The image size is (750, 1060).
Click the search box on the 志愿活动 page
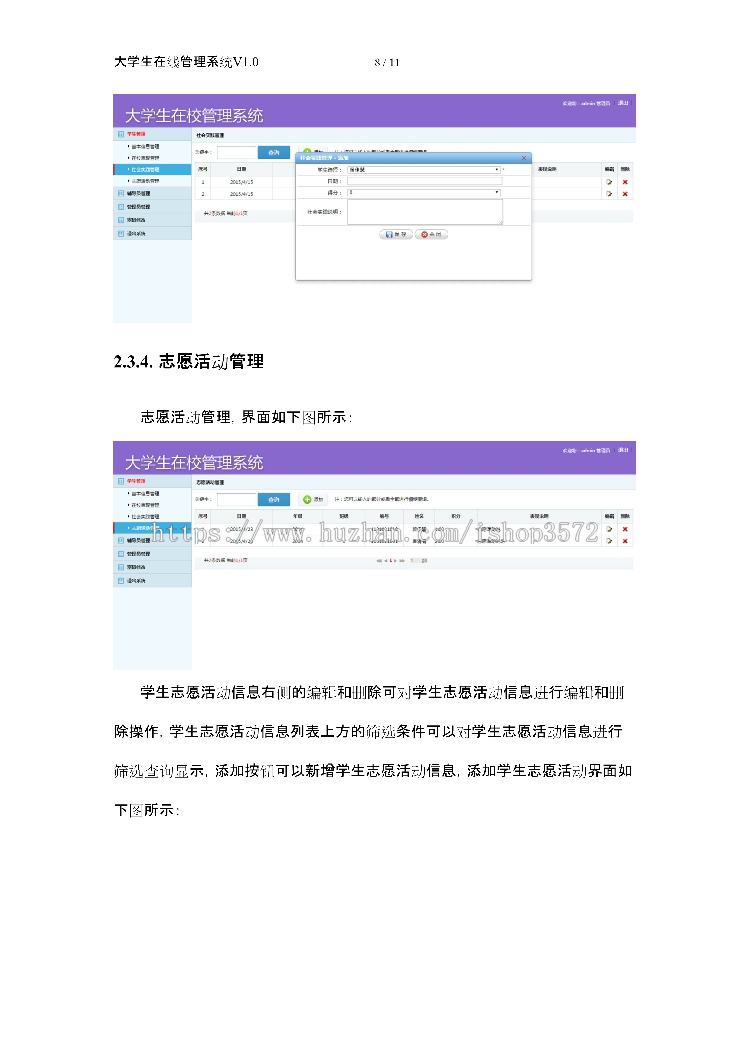coord(237,500)
